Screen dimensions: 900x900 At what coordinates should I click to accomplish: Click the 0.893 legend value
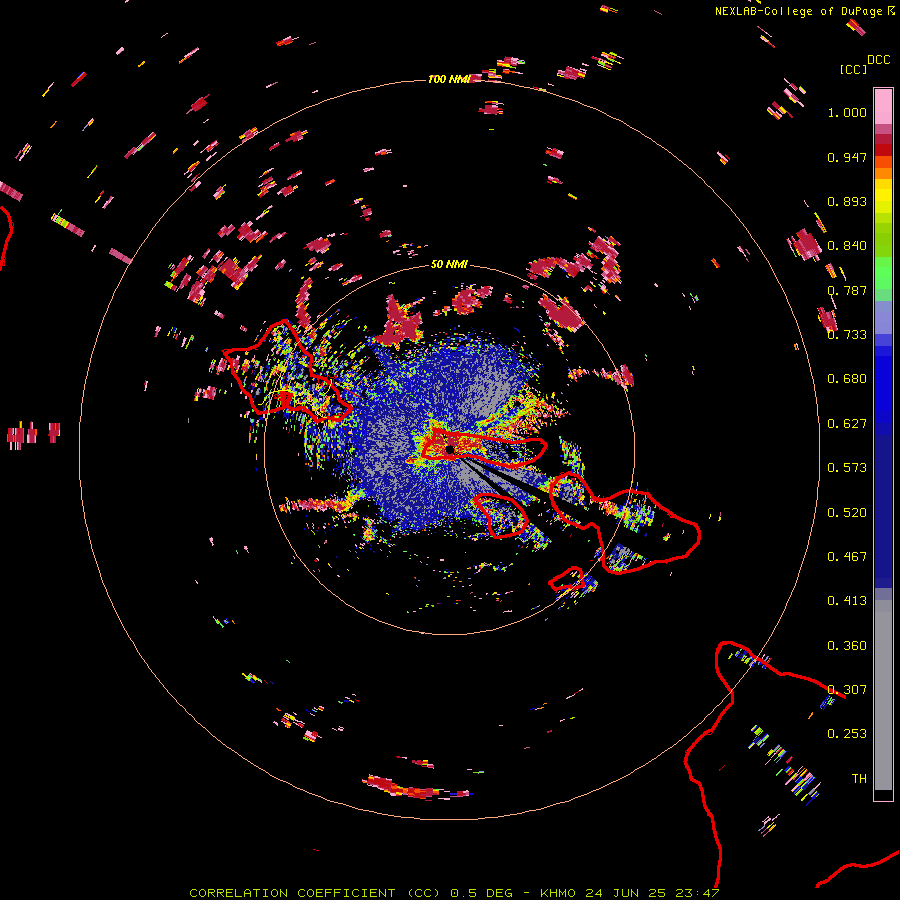pyautogui.click(x=847, y=201)
